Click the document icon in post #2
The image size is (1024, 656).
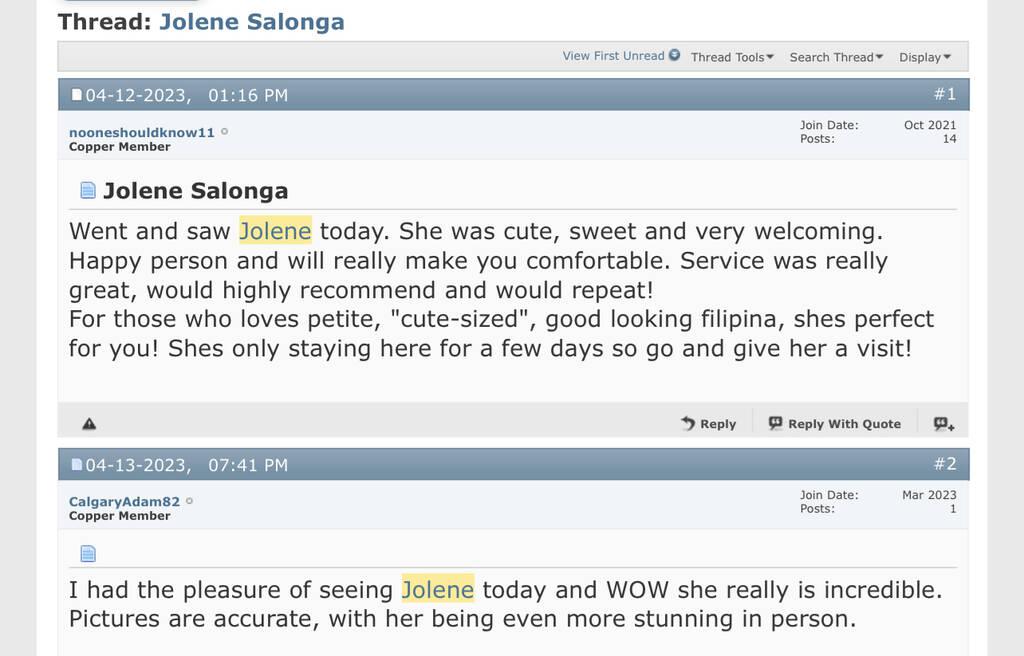(x=88, y=553)
